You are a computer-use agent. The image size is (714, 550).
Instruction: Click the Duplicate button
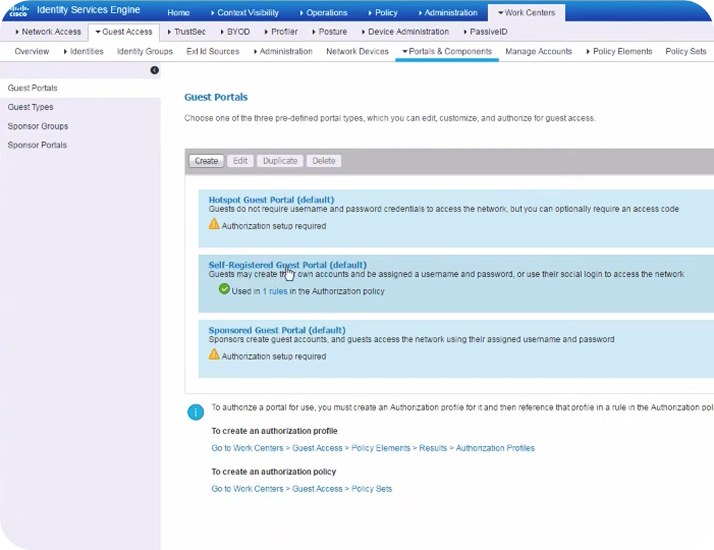280,161
